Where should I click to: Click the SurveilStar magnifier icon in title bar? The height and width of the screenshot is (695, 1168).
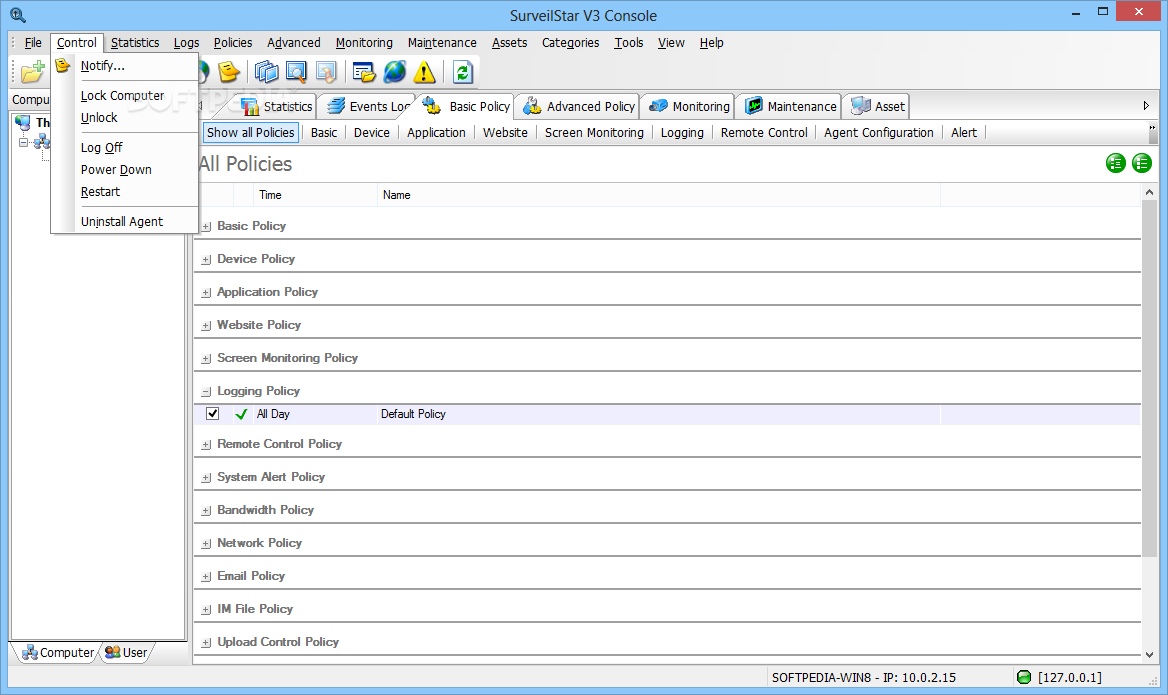click(18, 15)
